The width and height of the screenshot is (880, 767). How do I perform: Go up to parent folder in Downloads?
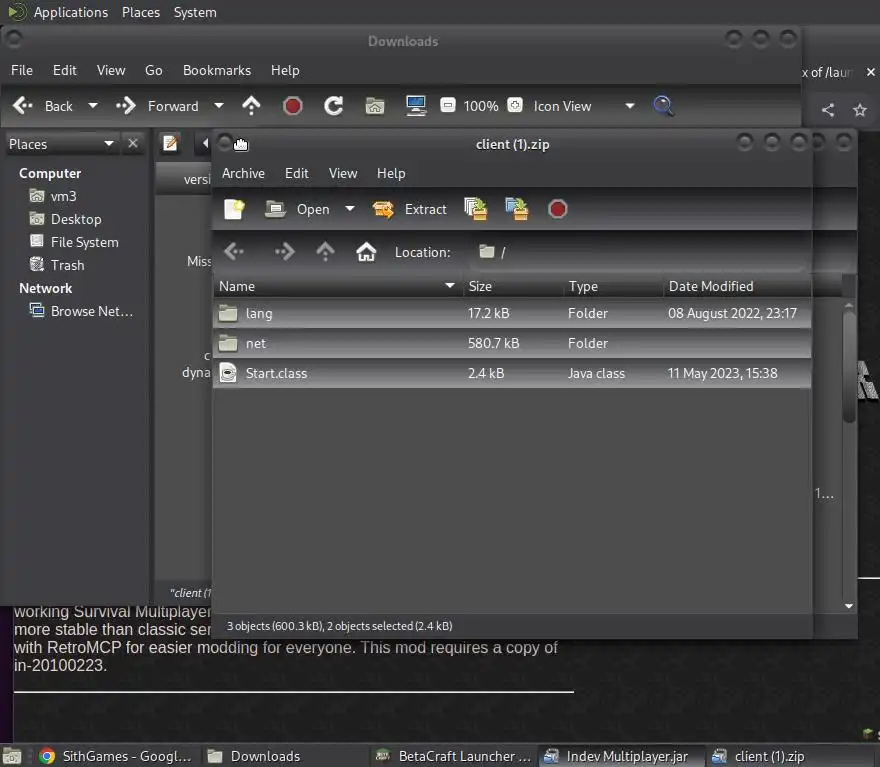click(251, 106)
